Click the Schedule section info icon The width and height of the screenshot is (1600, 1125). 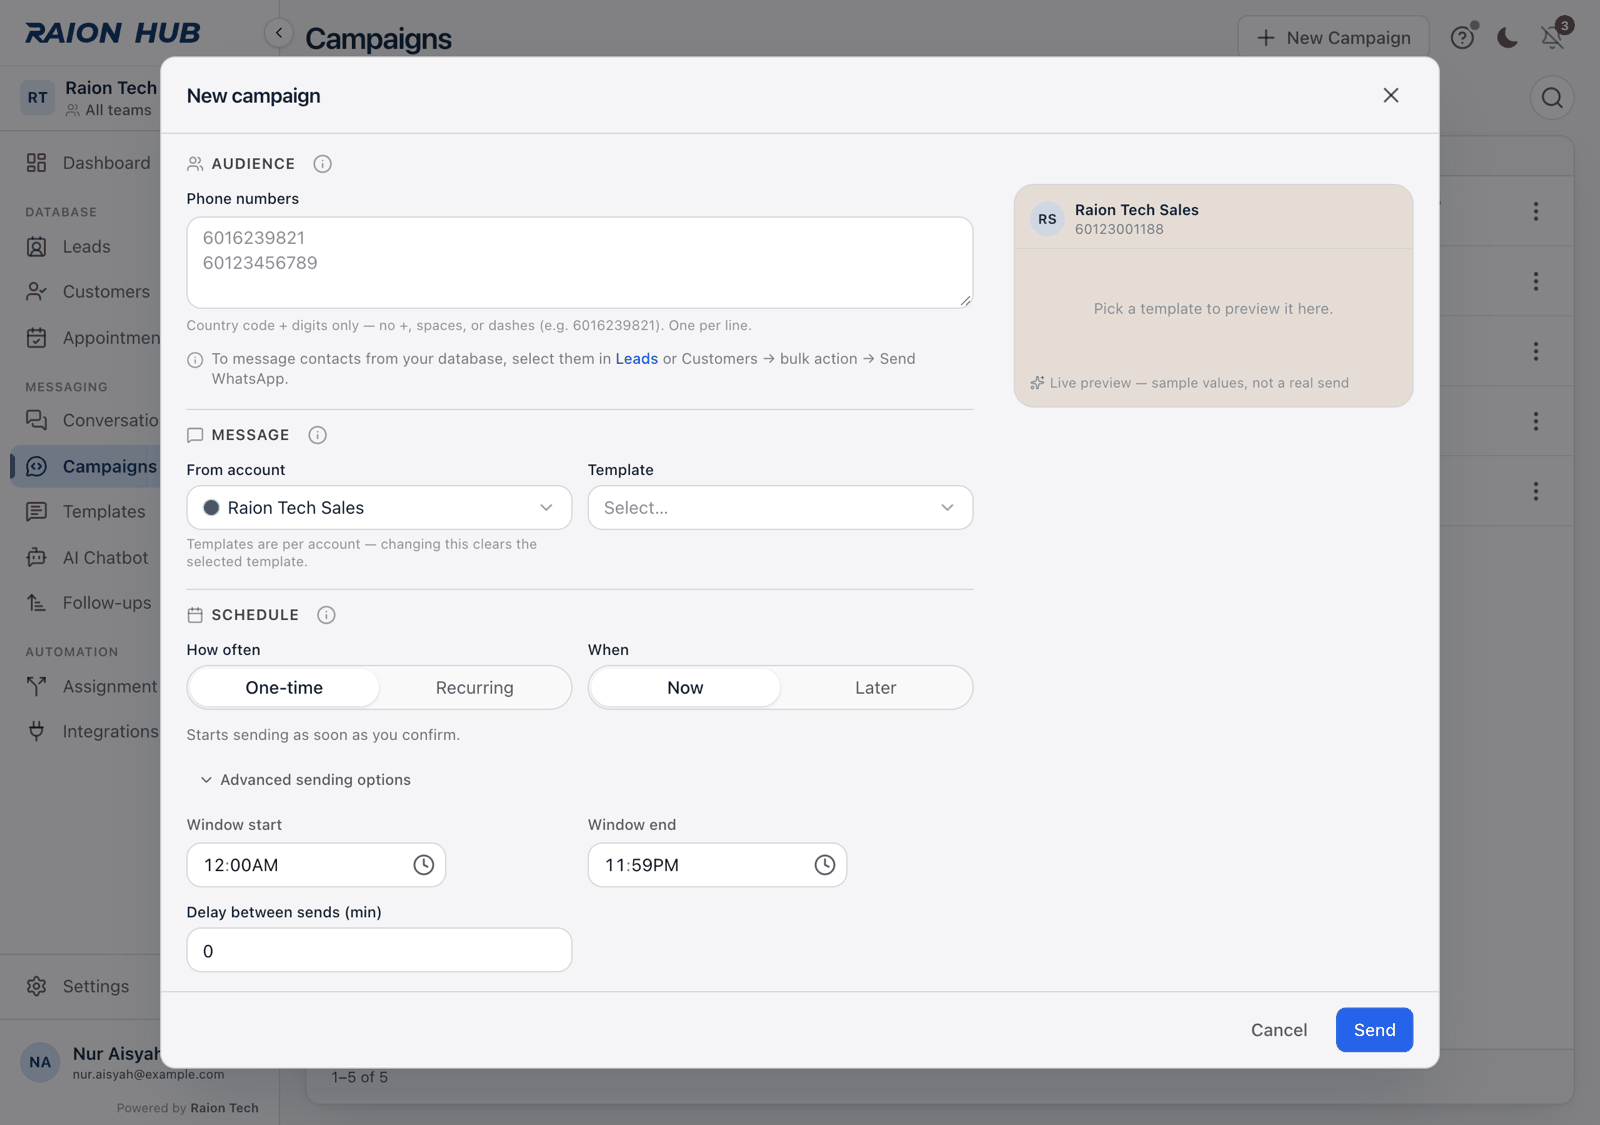pos(326,615)
